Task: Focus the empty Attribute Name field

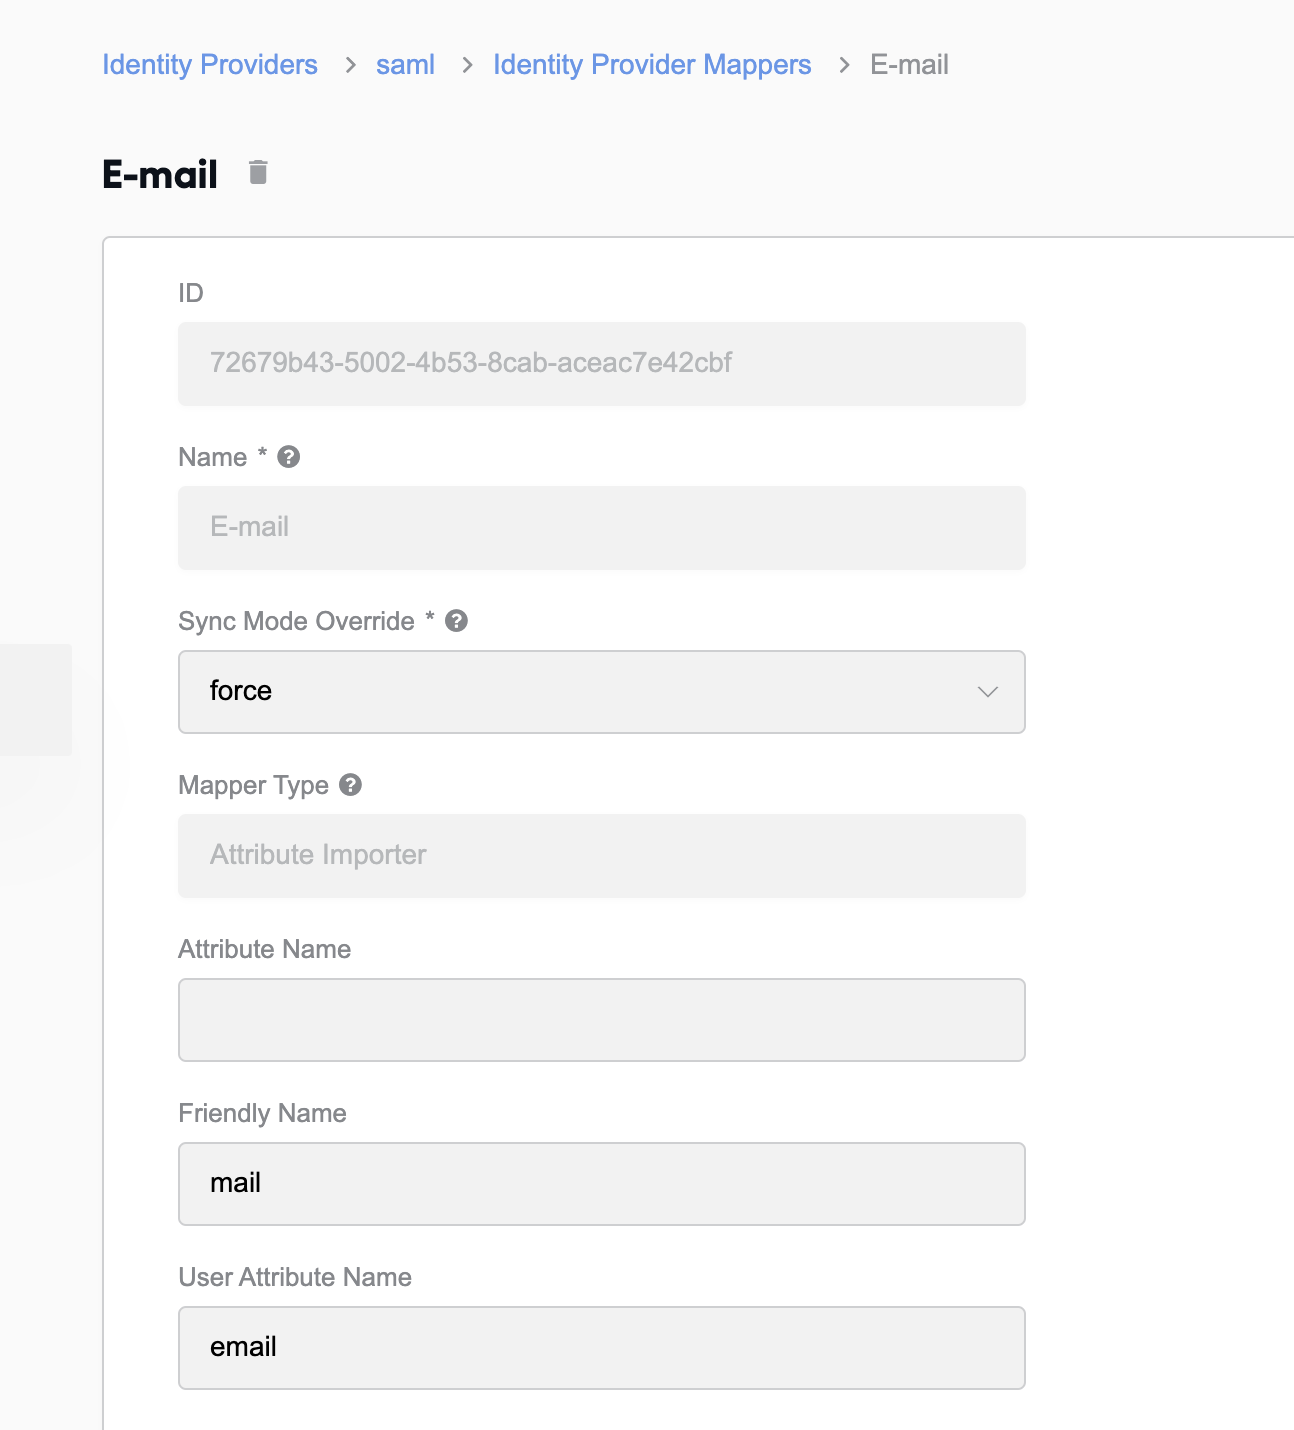Action: (x=602, y=1020)
